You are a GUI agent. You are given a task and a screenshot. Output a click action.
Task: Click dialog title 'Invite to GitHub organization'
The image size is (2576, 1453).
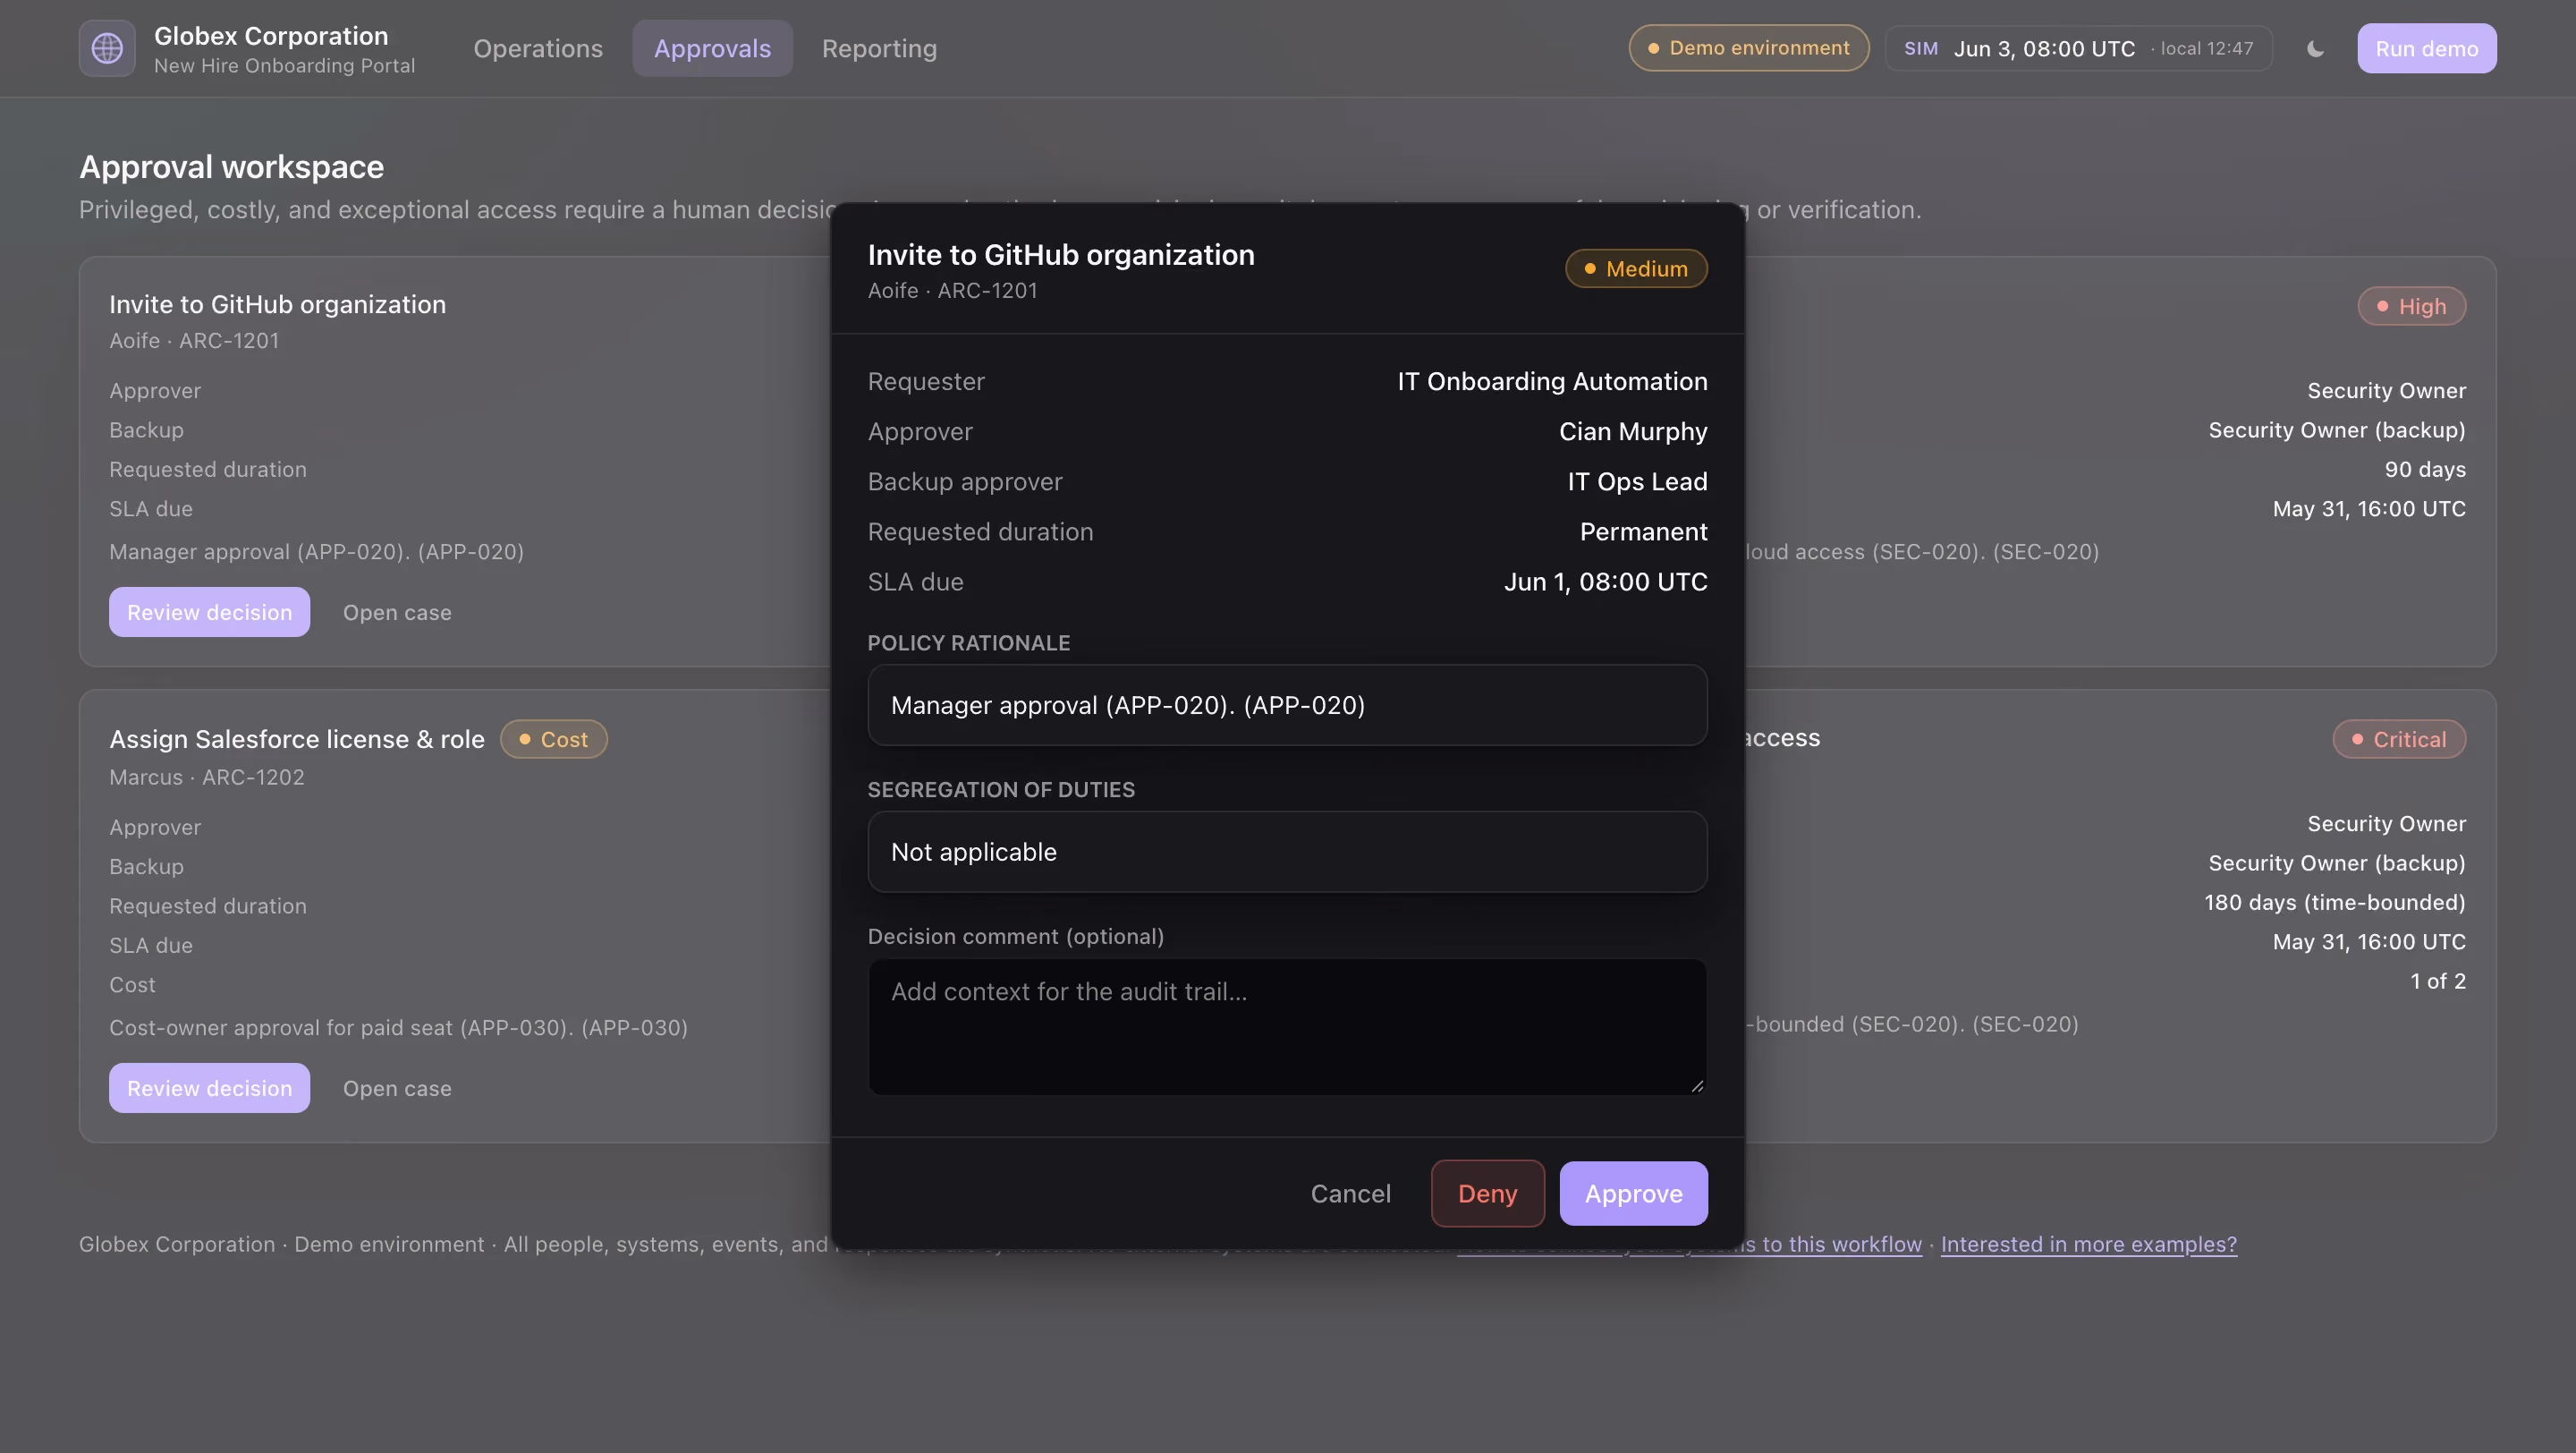point(1060,254)
